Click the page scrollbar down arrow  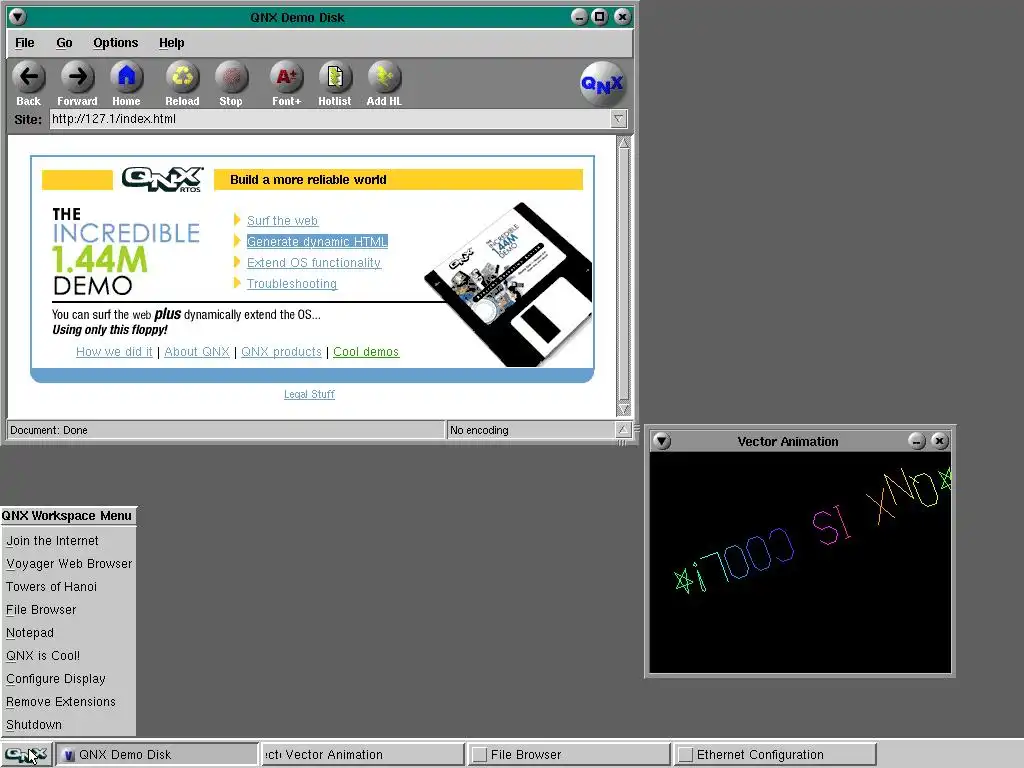tap(624, 409)
